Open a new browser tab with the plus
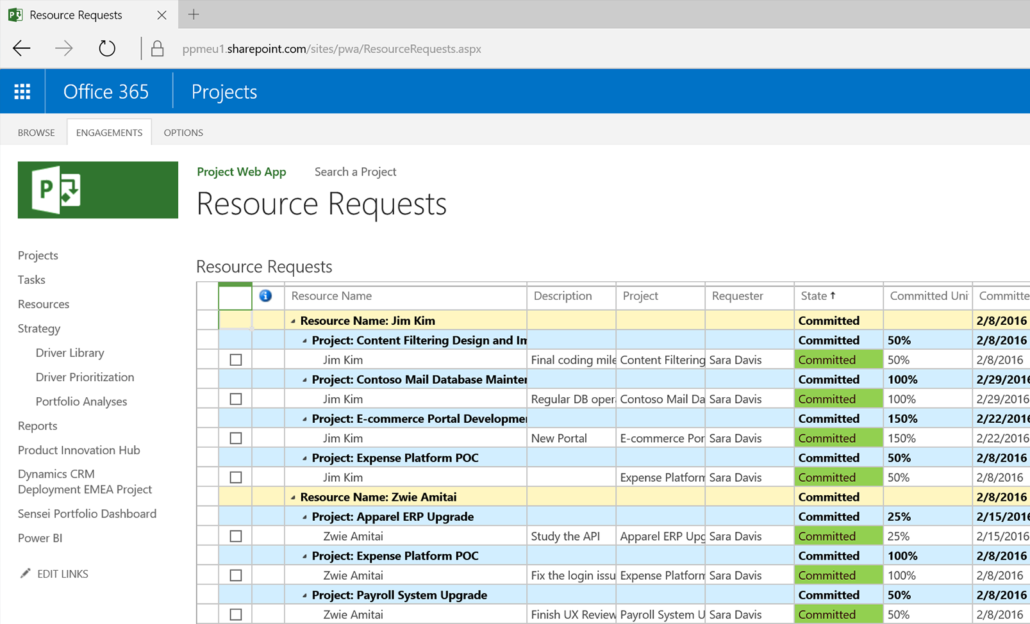Screen dimensions: 1030x624 pyautogui.click(x=194, y=14)
